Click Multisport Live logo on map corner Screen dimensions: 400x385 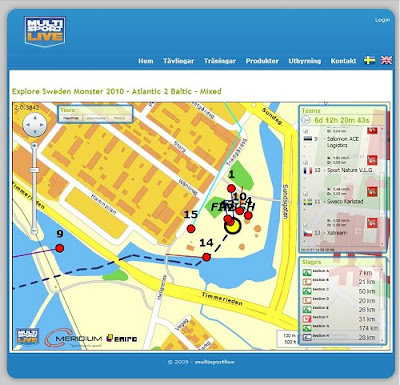click(28, 337)
